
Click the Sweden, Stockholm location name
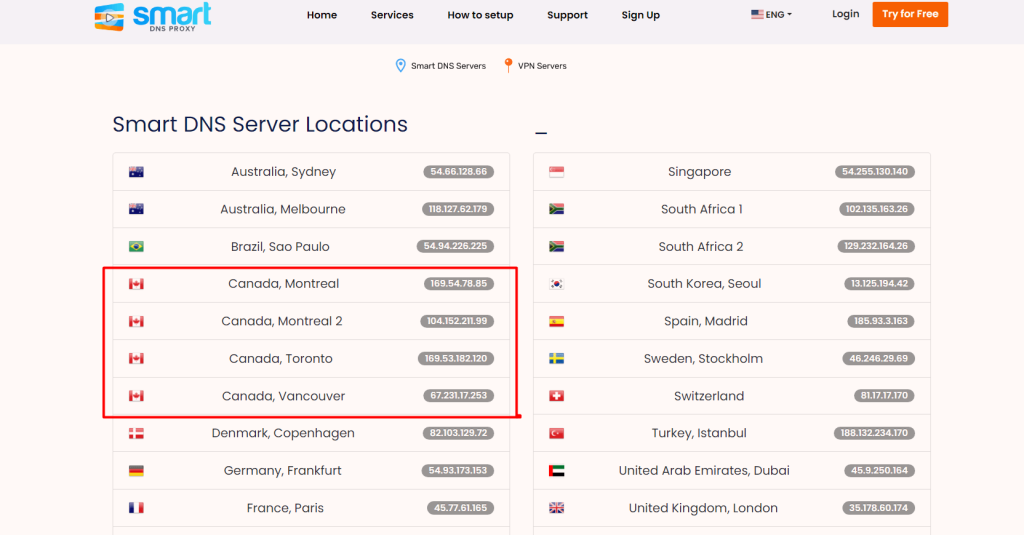point(703,359)
